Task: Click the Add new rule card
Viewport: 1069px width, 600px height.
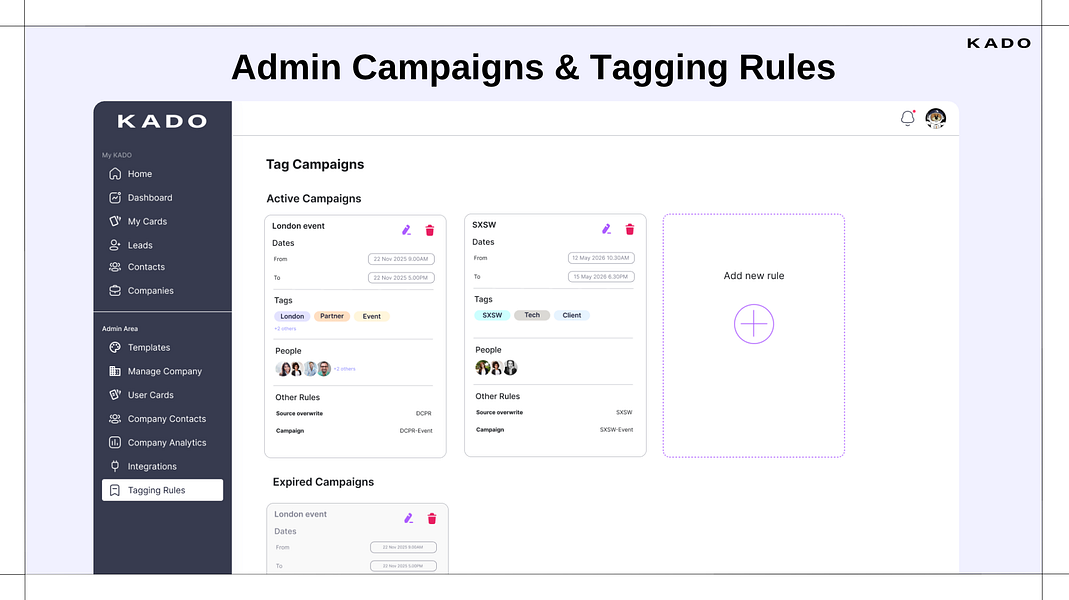Action: 753,335
